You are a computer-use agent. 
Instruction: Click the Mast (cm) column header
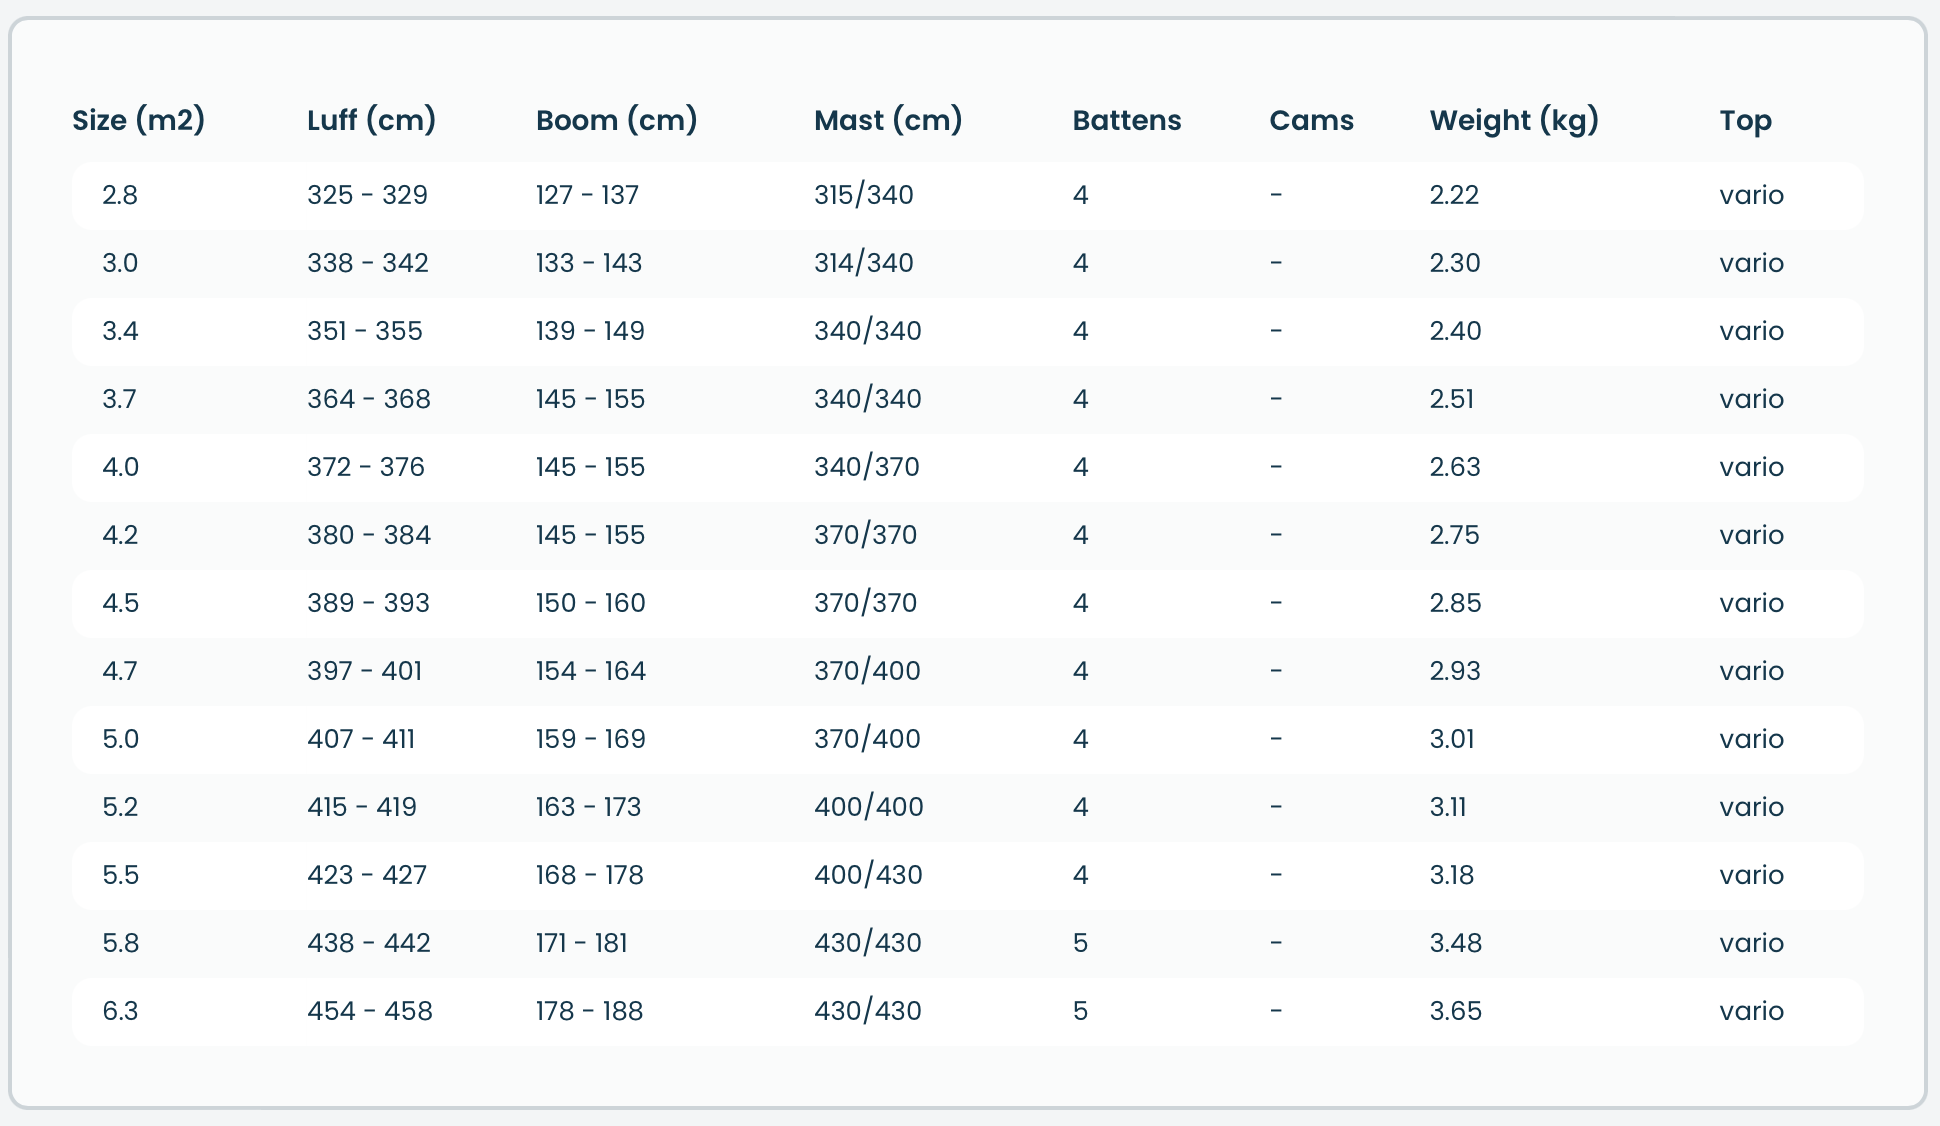point(888,121)
